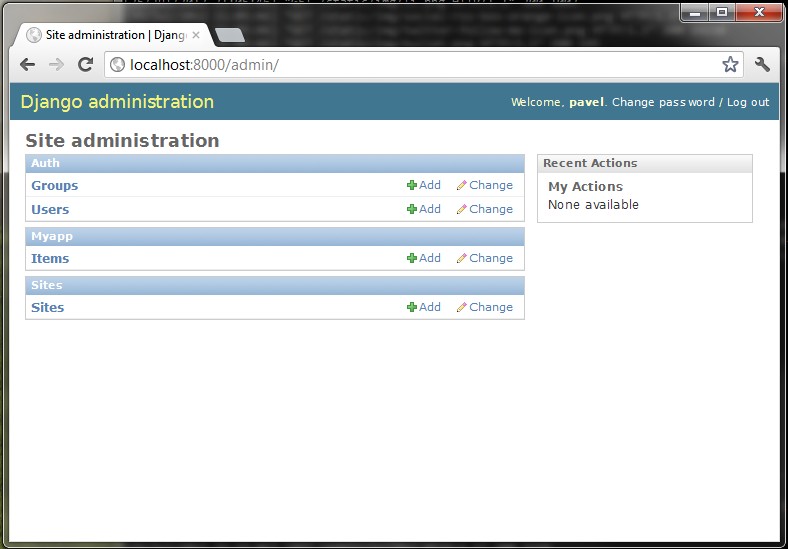Click the username pavel in the header
788x549 pixels.
point(586,102)
